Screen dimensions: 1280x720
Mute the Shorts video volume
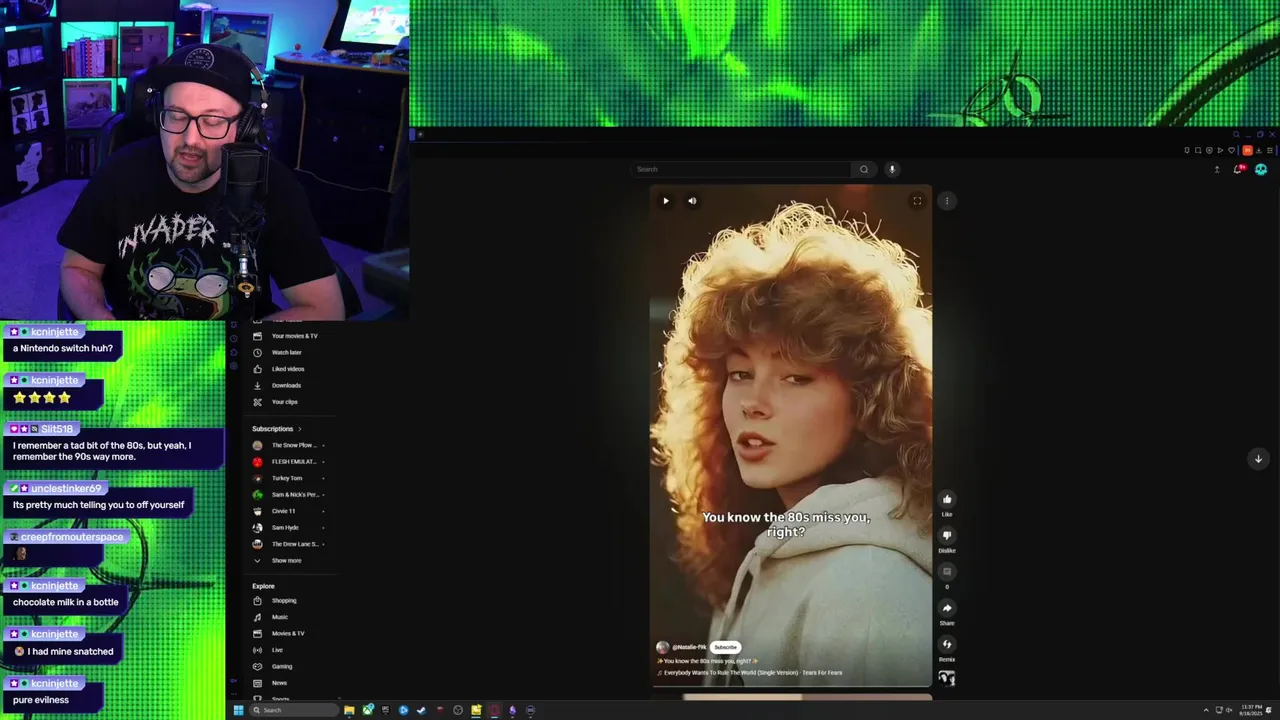(x=692, y=201)
